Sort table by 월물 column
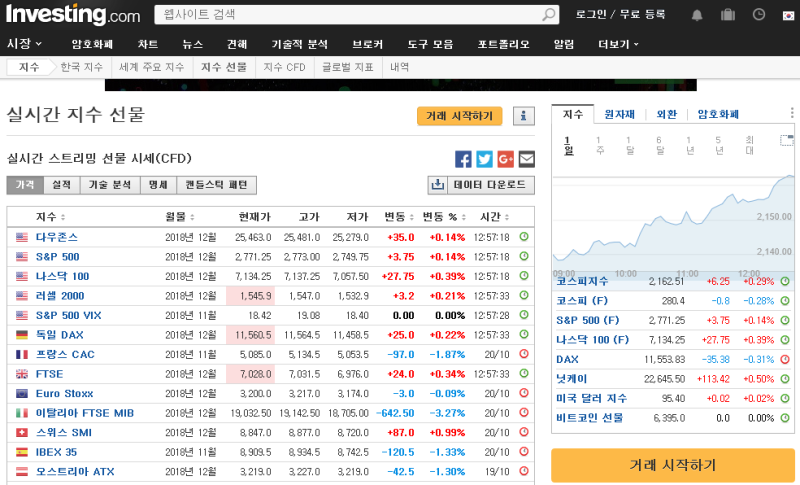Viewport: 800px width, 485px height. pyautogui.click(x=180, y=217)
